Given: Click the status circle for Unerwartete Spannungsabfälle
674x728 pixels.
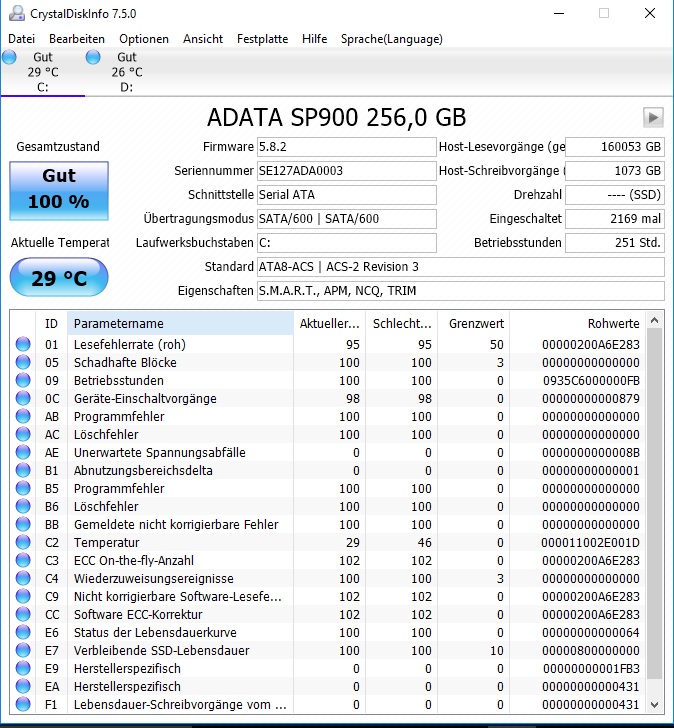Looking at the screenshot, I should (x=23, y=453).
